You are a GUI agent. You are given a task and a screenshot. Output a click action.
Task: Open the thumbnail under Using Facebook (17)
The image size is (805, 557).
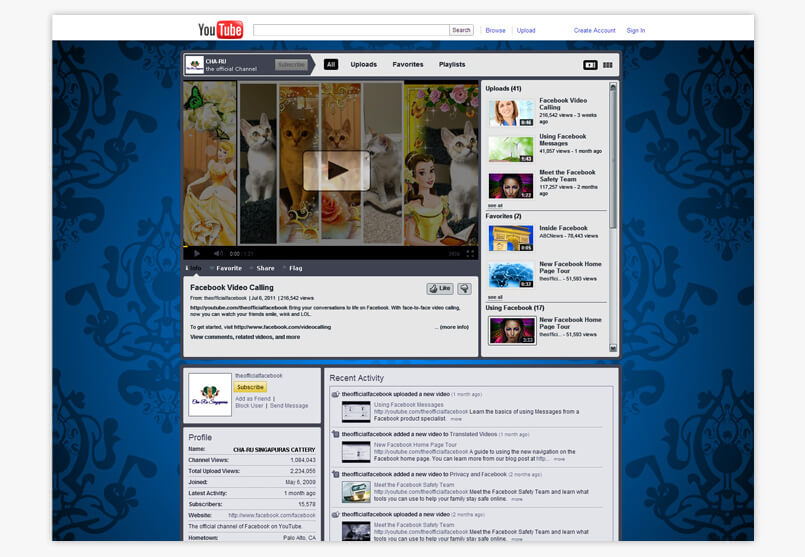coord(512,331)
